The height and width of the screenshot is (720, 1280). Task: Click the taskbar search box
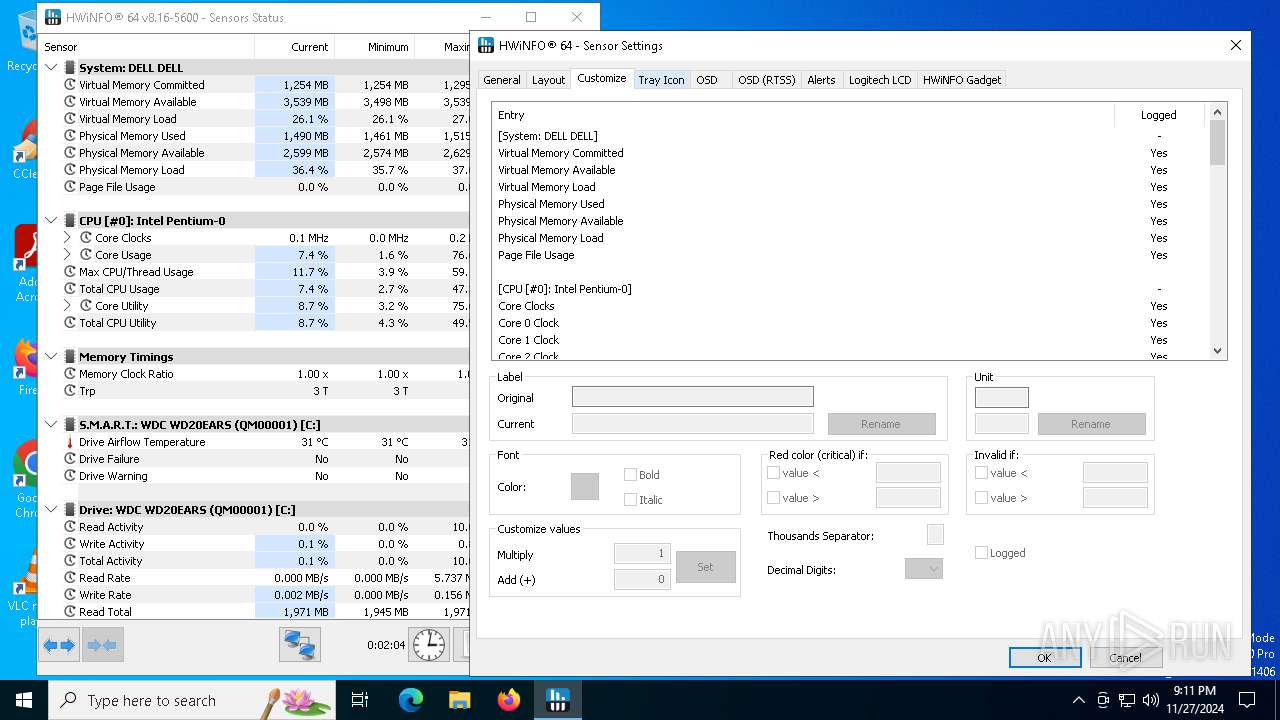click(192, 700)
